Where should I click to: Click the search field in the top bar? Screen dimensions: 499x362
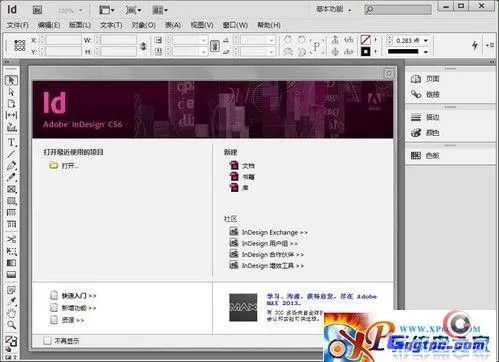(x=398, y=10)
